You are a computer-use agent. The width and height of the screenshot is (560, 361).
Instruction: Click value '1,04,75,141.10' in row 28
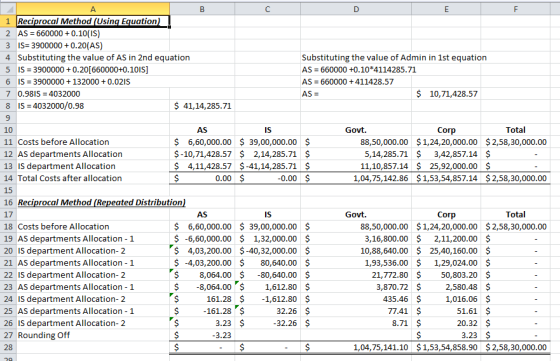pyautogui.click(x=381, y=347)
